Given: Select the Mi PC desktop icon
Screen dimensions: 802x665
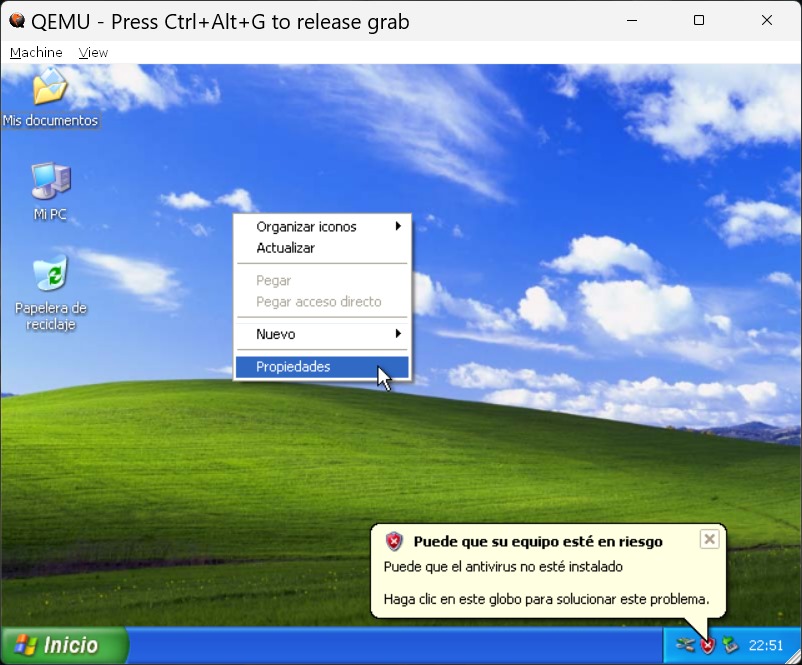Looking at the screenshot, I should 50,191.
